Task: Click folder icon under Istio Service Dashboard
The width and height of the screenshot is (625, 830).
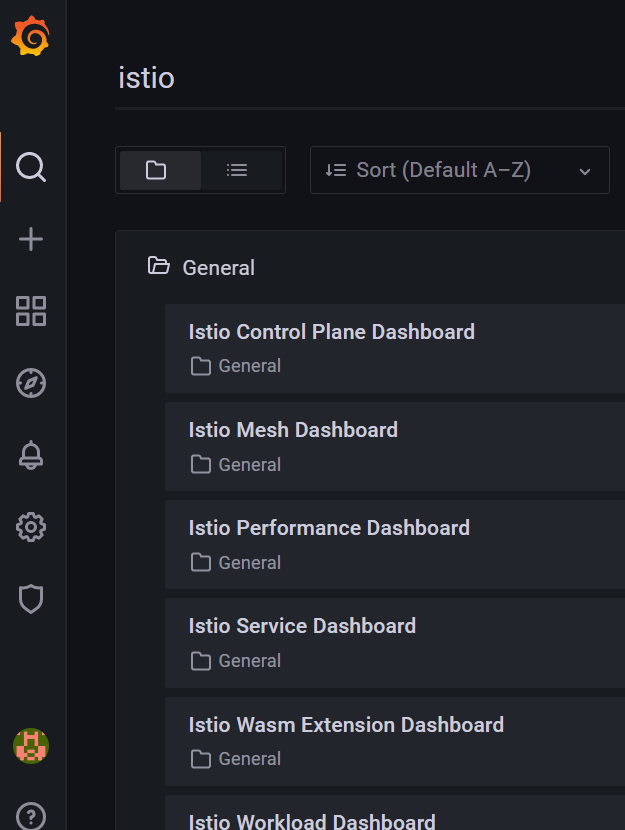Action: click(x=201, y=661)
